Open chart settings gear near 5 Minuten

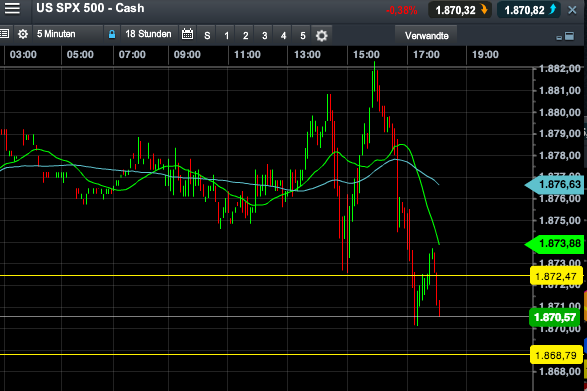23,34
